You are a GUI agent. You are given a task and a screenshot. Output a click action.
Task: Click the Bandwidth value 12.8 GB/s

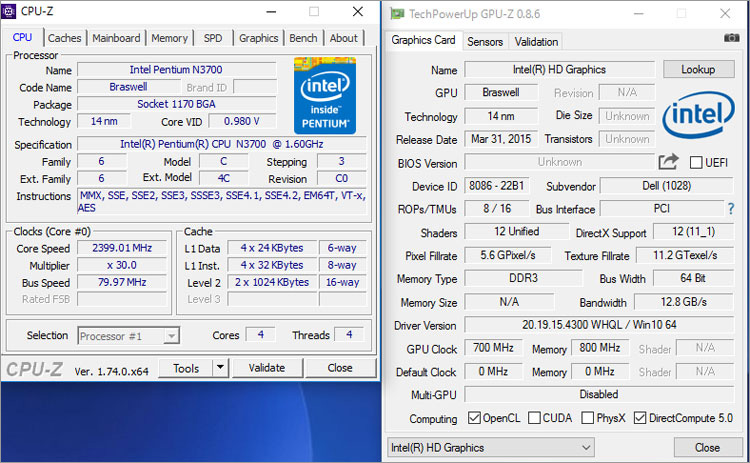point(684,302)
